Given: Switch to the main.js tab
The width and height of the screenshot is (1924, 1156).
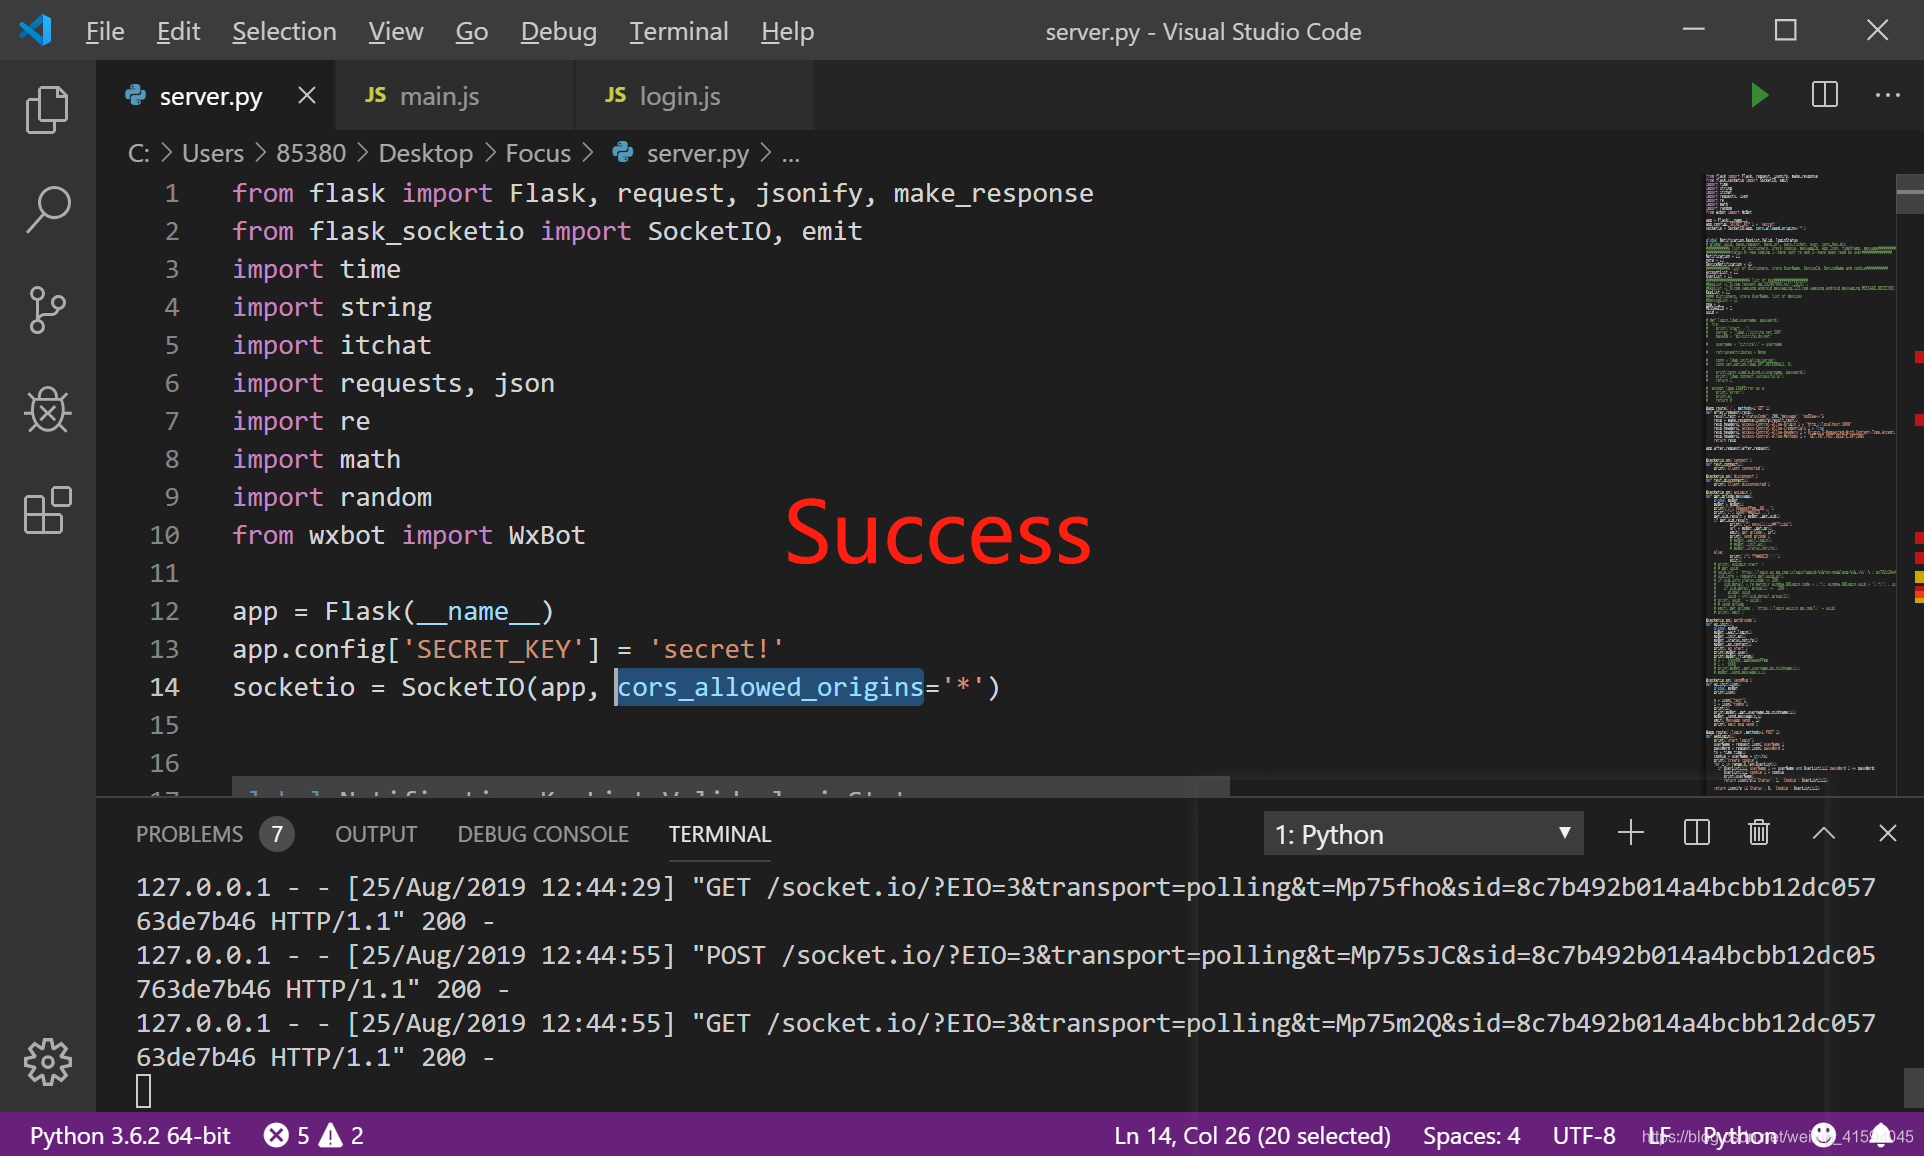Looking at the screenshot, I should point(438,95).
